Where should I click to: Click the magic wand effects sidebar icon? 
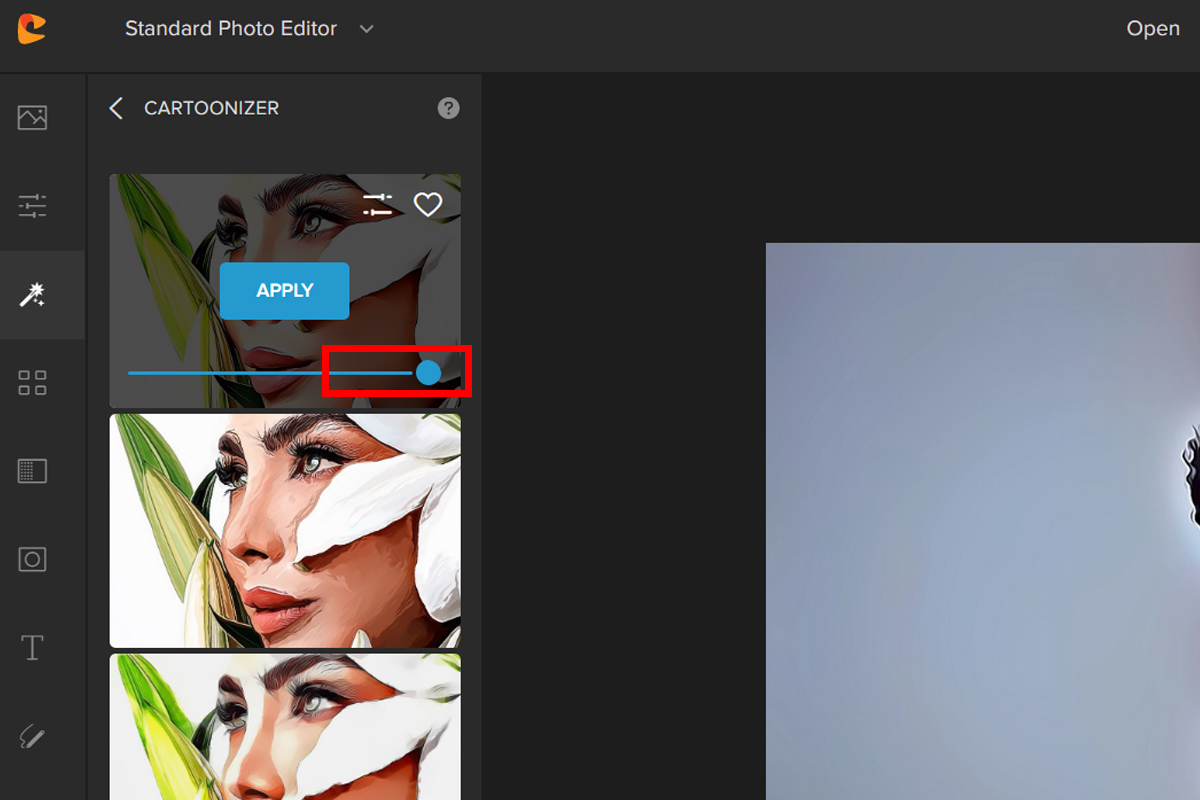[32, 294]
